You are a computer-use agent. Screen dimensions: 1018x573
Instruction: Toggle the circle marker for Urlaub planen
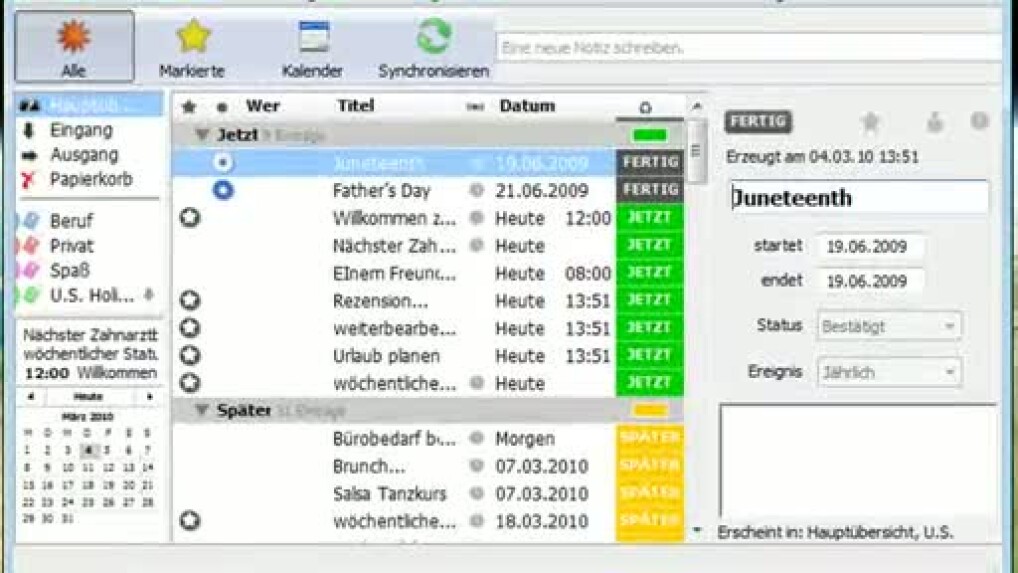190,356
